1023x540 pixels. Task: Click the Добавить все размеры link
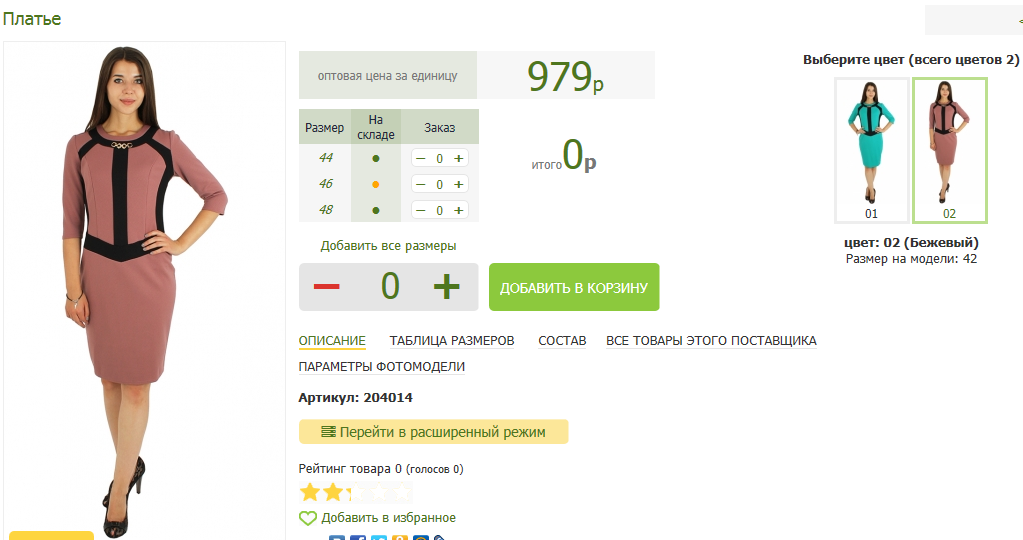388,246
